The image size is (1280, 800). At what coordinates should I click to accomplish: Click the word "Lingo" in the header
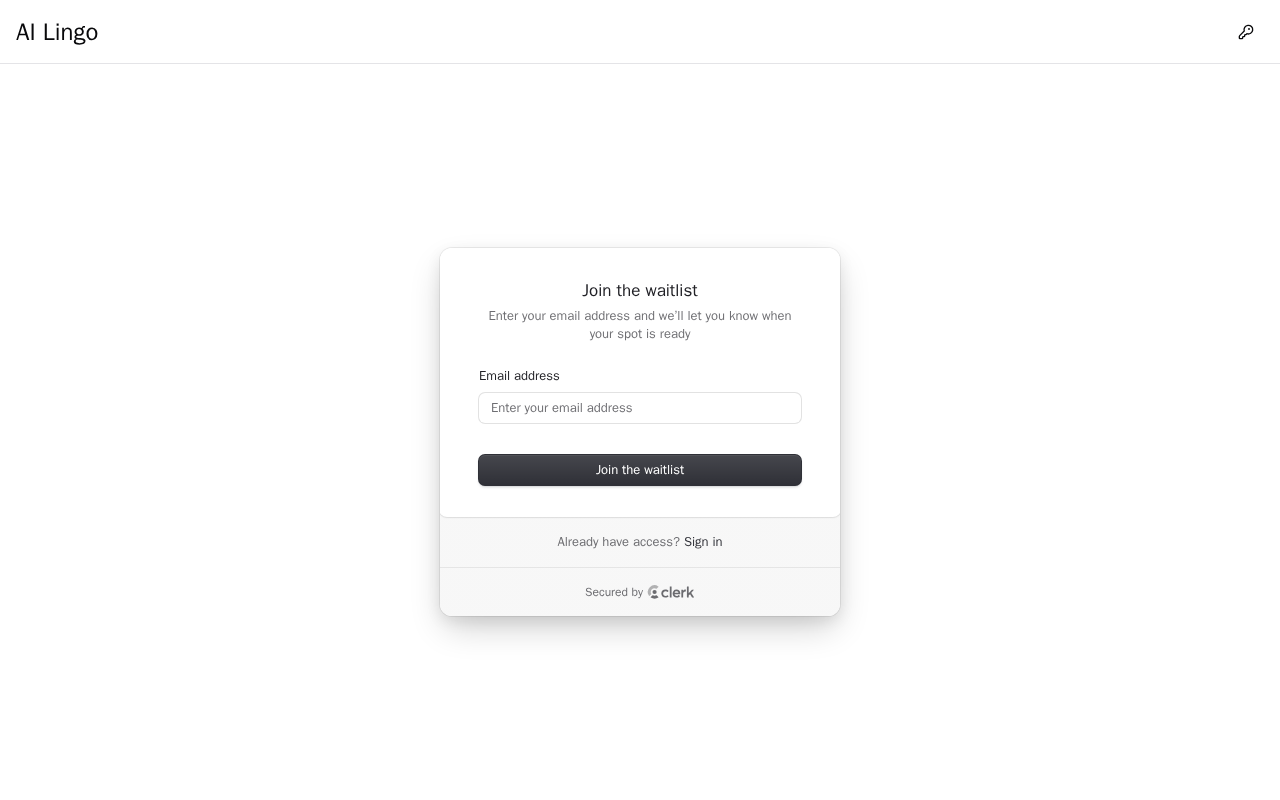click(x=70, y=32)
